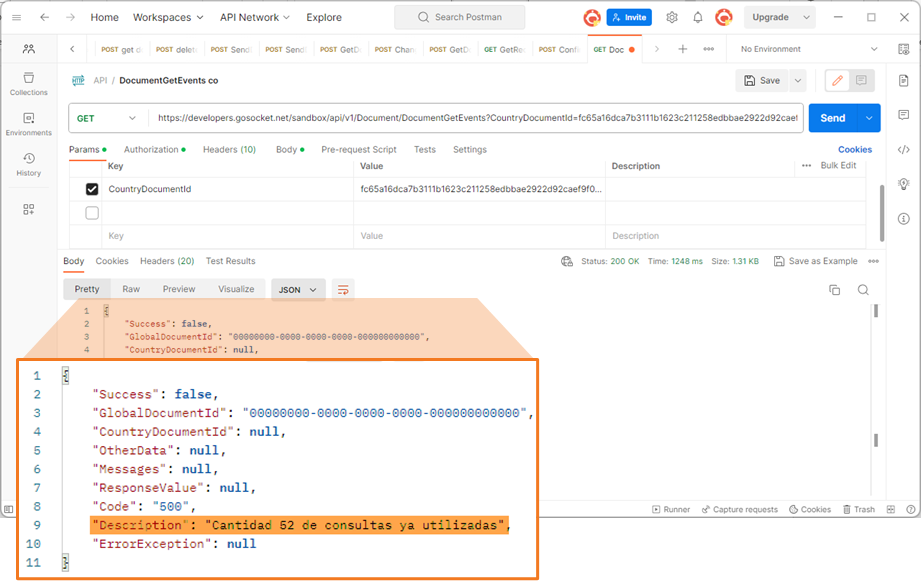Add a new request tab with plus icon
The width and height of the screenshot is (921, 581).
[x=683, y=49]
